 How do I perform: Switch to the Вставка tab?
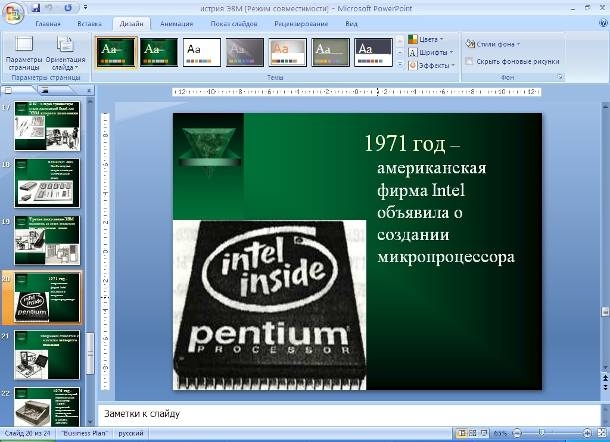click(x=89, y=24)
